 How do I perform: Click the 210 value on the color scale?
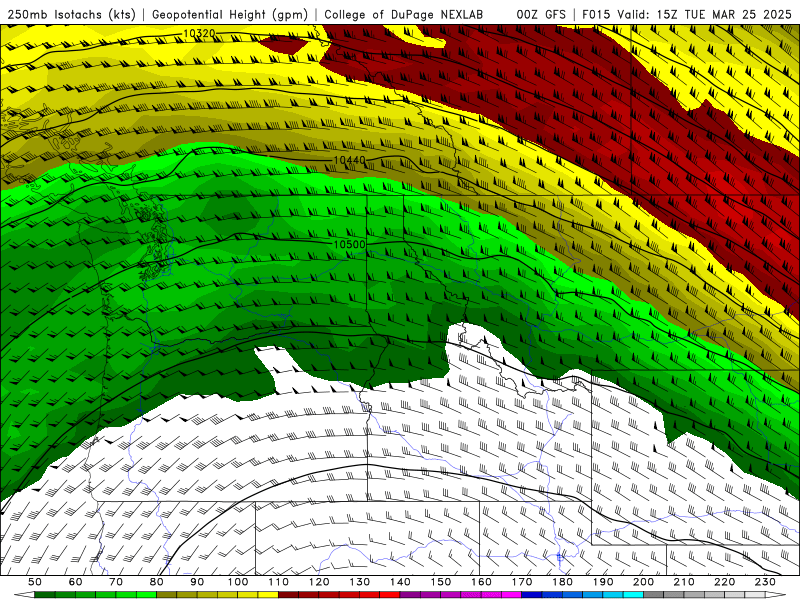click(x=685, y=582)
